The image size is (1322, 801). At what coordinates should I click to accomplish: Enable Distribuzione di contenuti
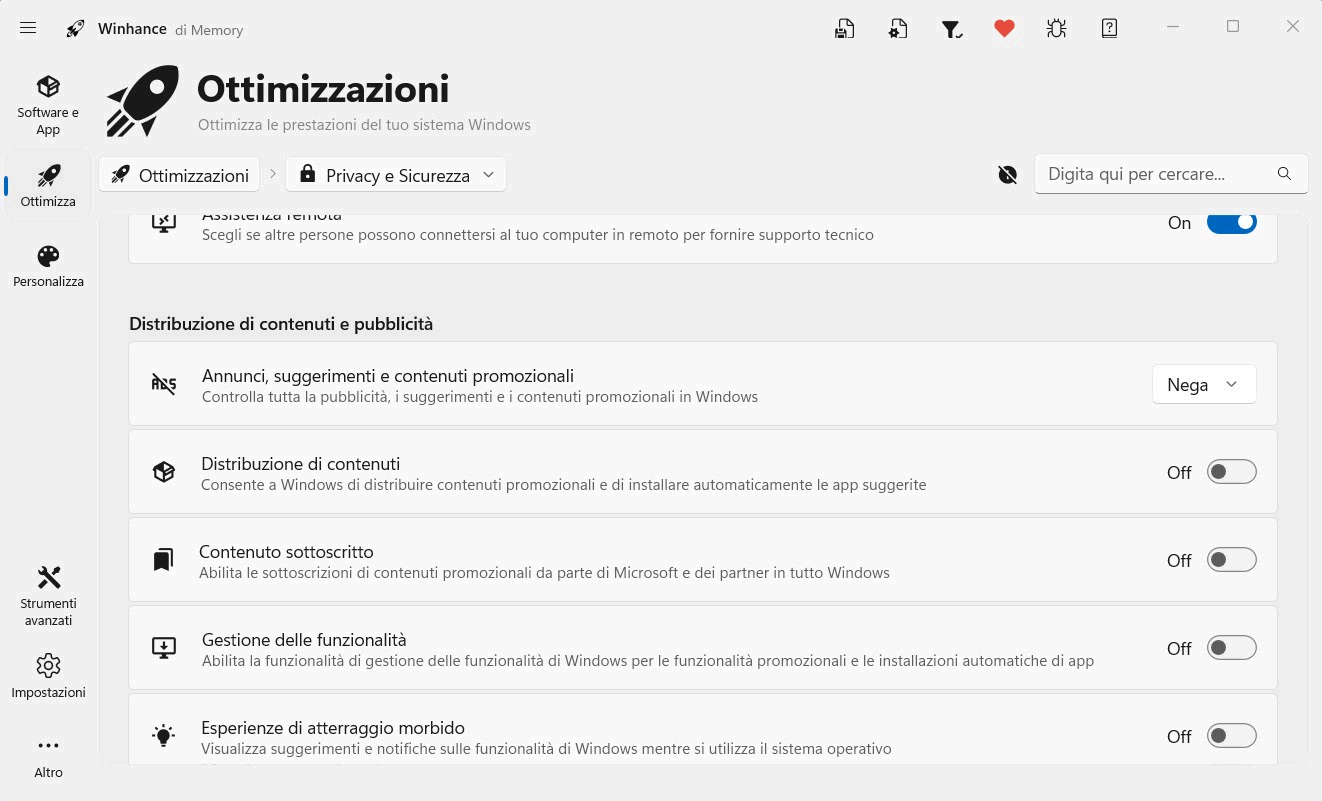coord(1231,471)
